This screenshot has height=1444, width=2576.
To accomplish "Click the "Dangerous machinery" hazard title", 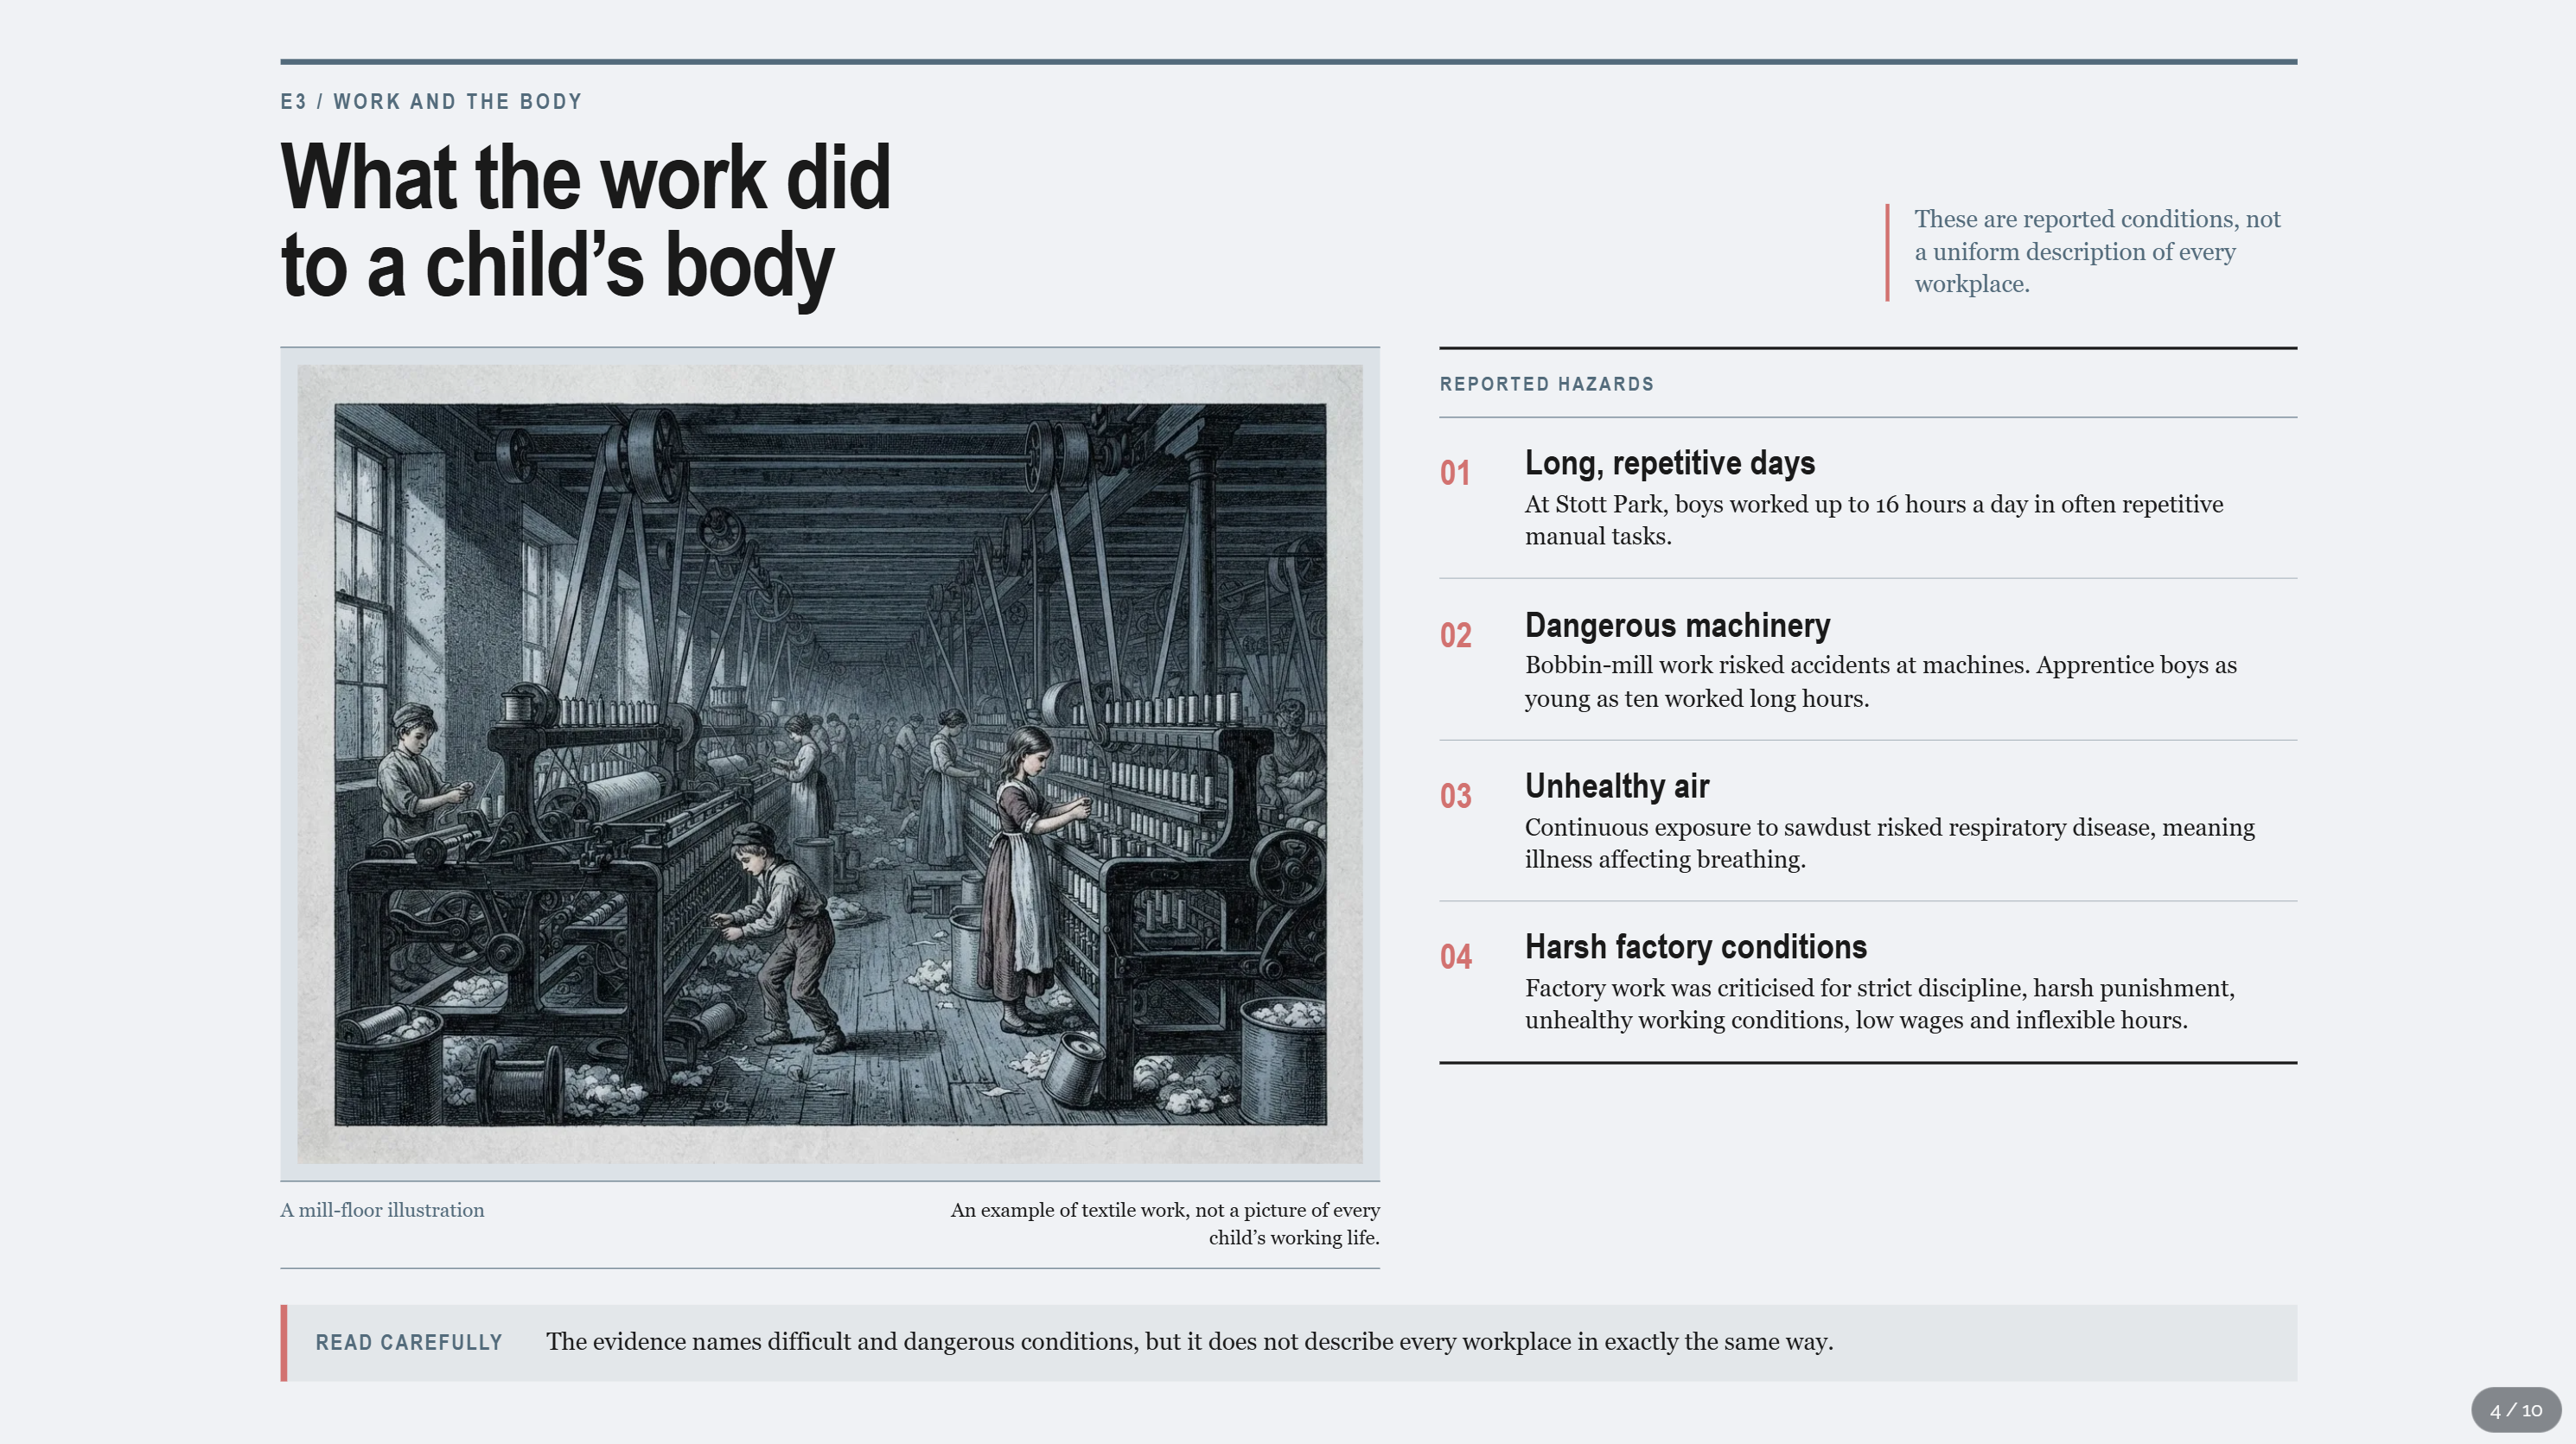I will pos(1678,625).
